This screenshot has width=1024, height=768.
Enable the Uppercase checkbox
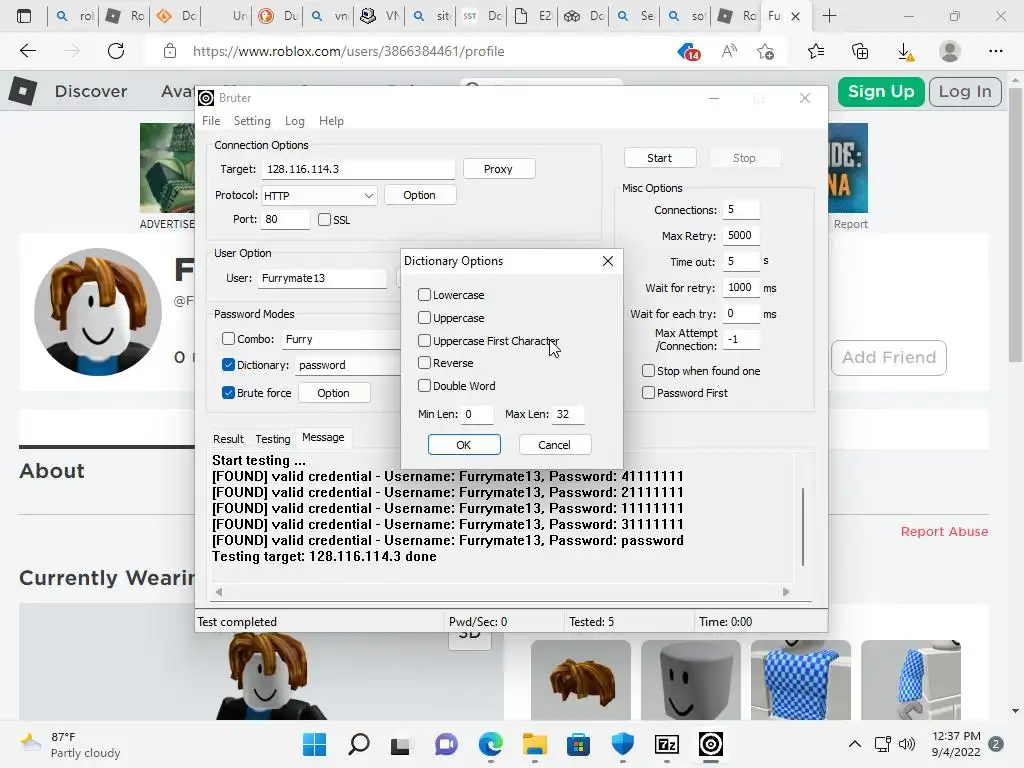coord(424,317)
